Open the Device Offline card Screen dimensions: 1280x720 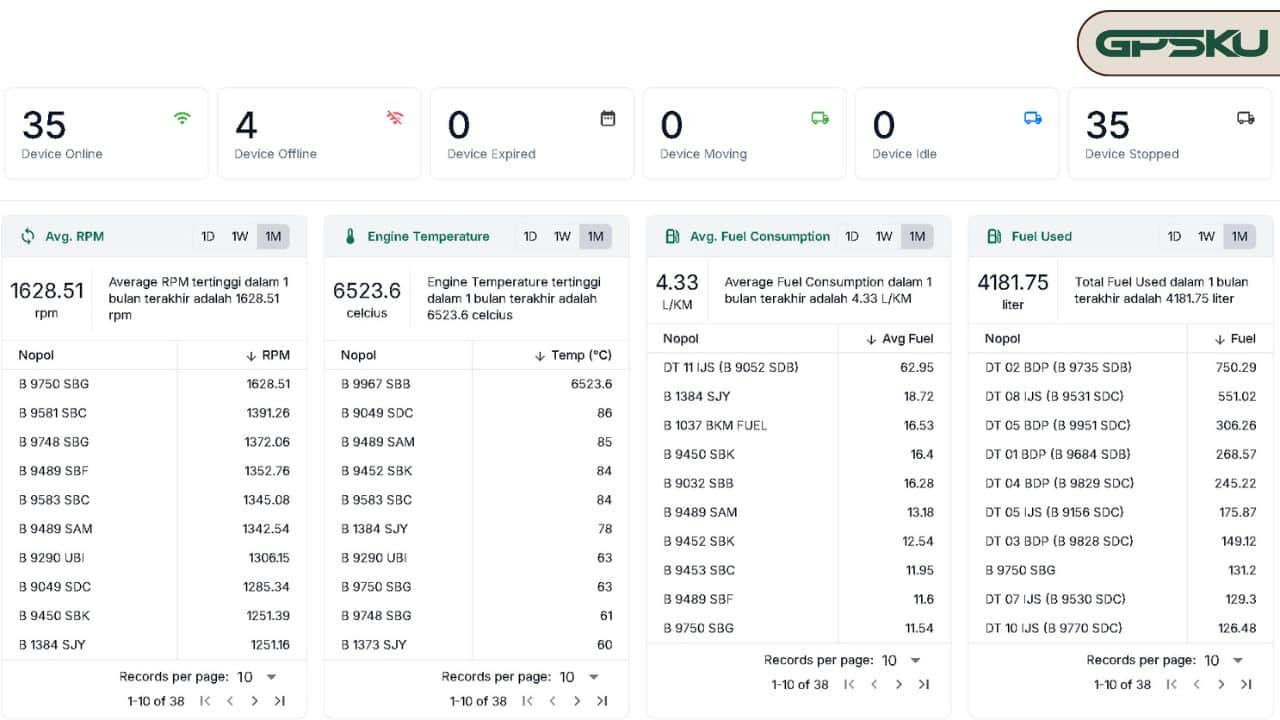tap(319, 133)
